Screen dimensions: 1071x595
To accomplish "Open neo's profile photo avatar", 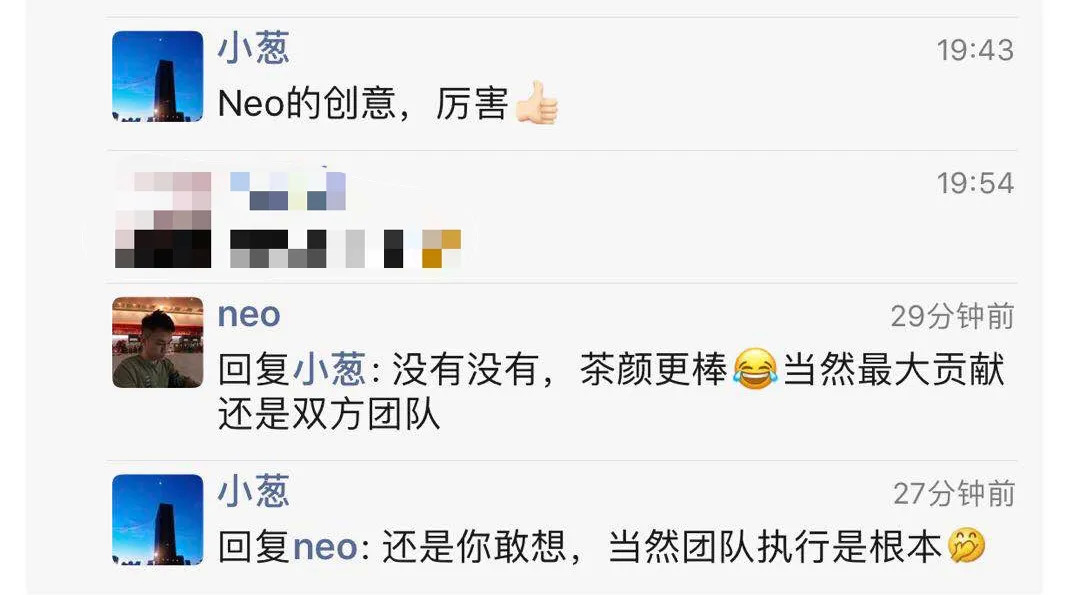I will [x=158, y=342].
